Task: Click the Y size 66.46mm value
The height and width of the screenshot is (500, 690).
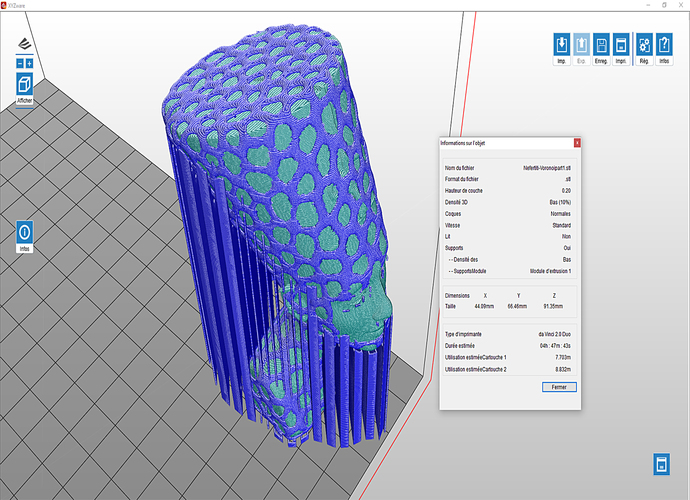Action: tap(517, 306)
